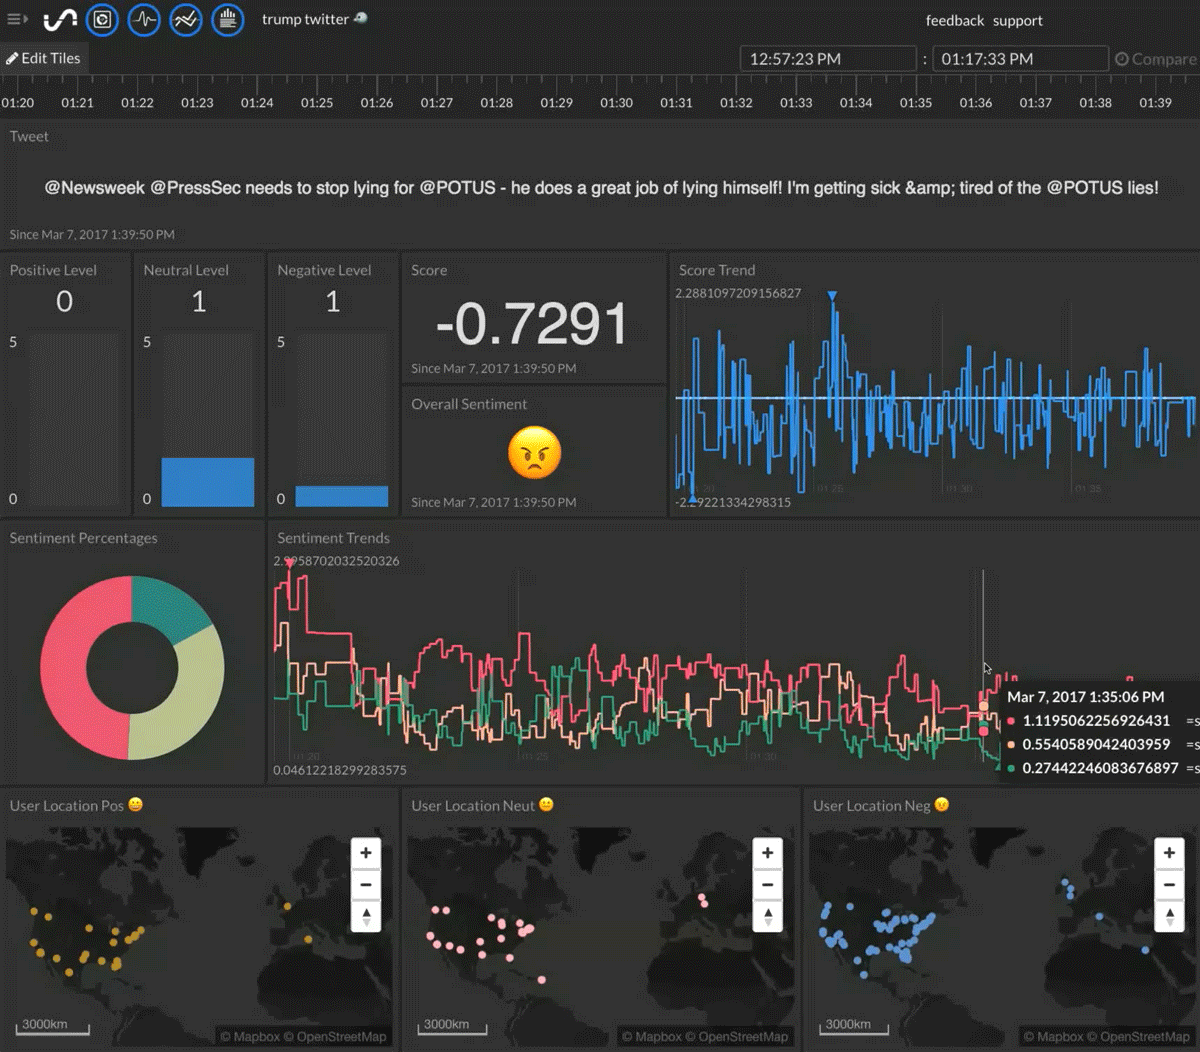Open the feedback link
Viewport: 1200px width, 1052px height.
pos(955,20)
